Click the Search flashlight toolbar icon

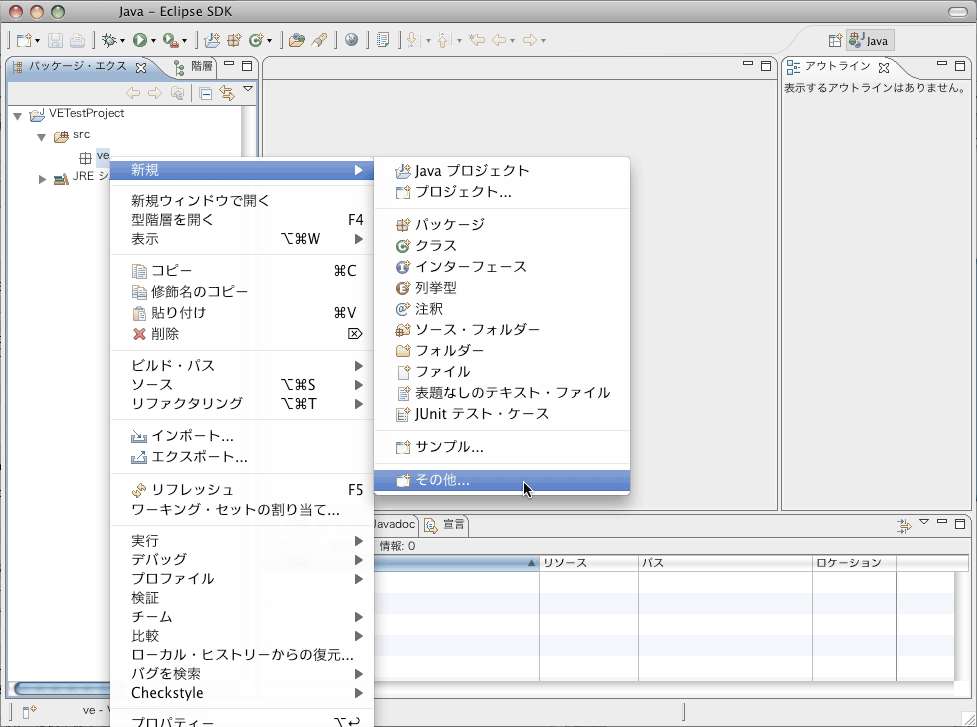(319, 40)
